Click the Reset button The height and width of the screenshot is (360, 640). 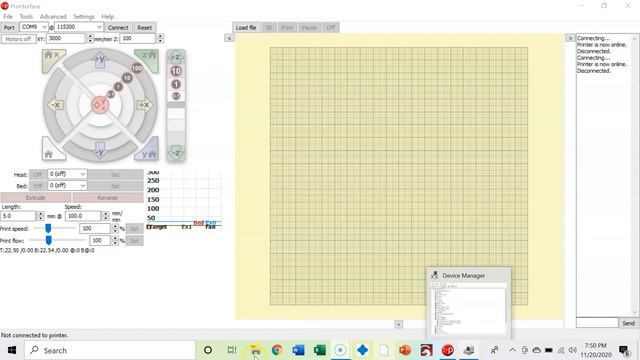(144, 27)
